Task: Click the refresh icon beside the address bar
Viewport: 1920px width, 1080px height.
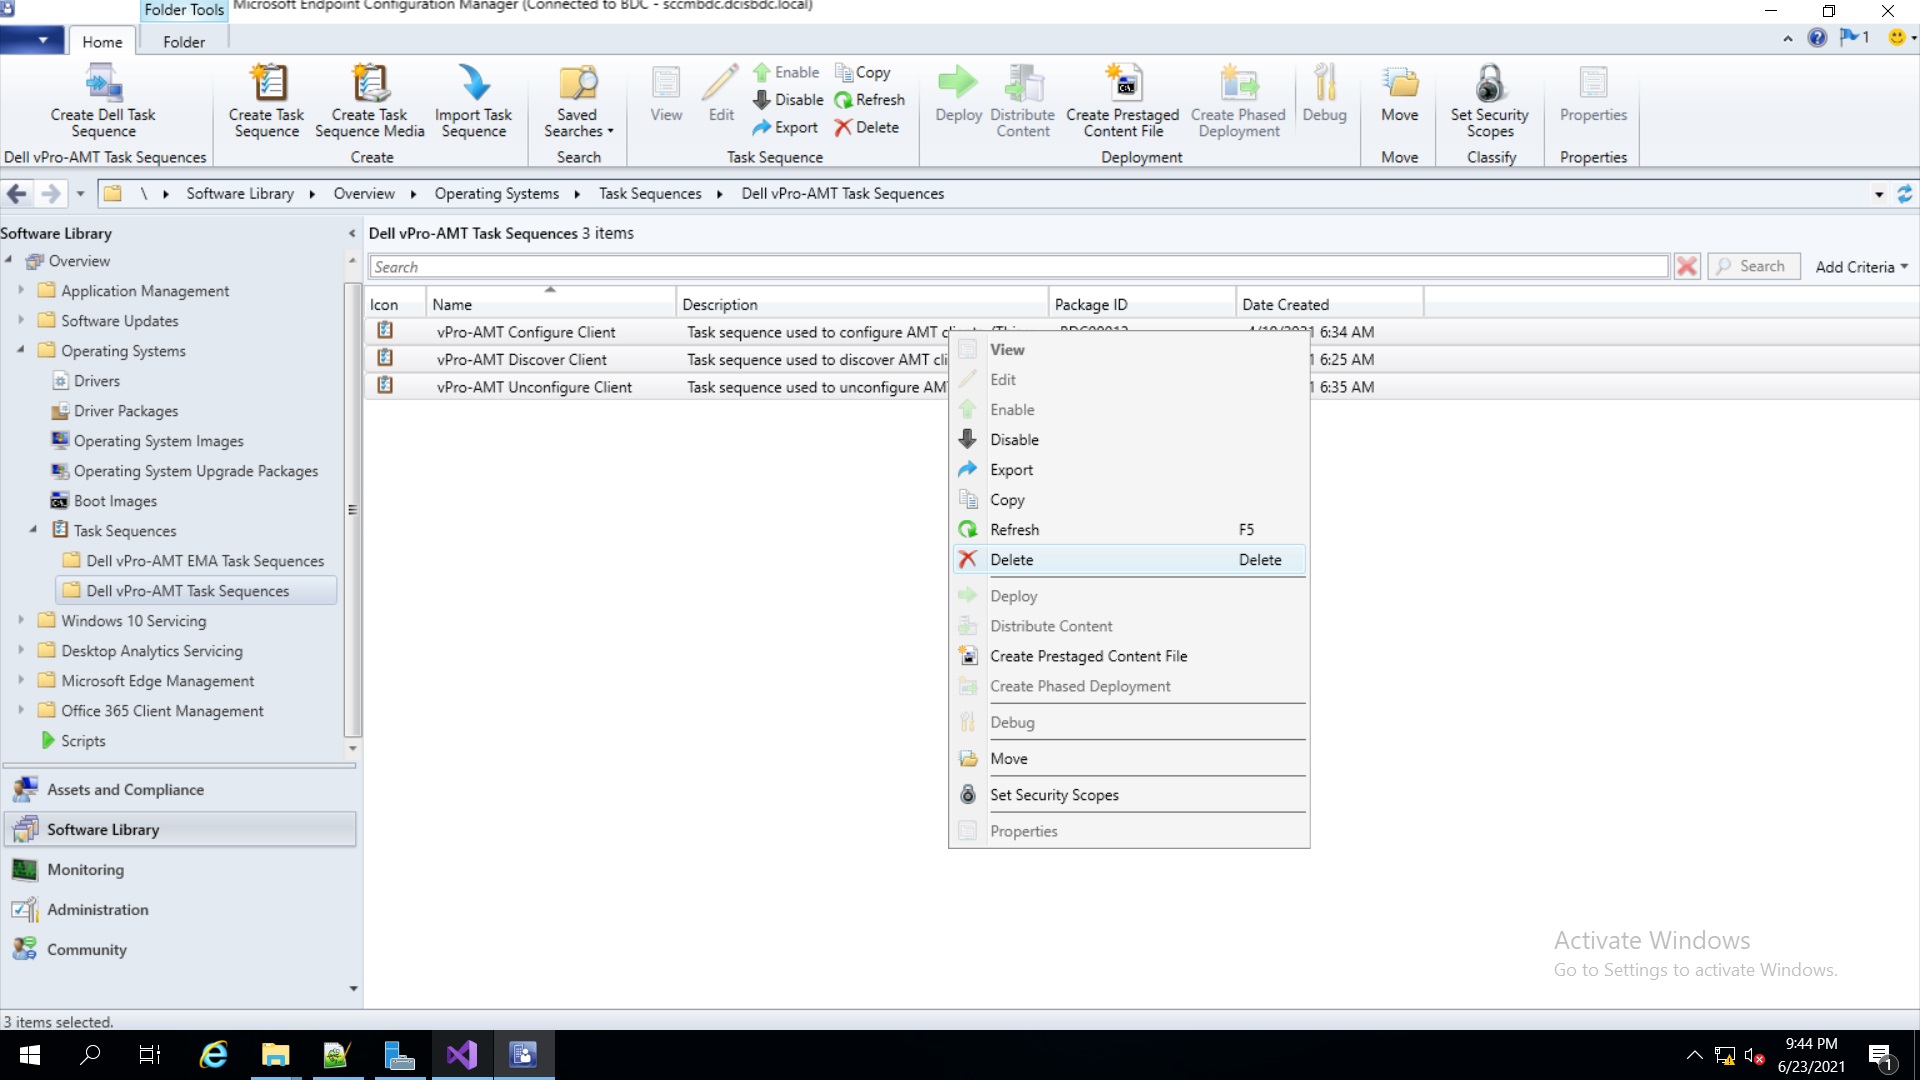Action: pyautogui.click(x=1905, y=193)
